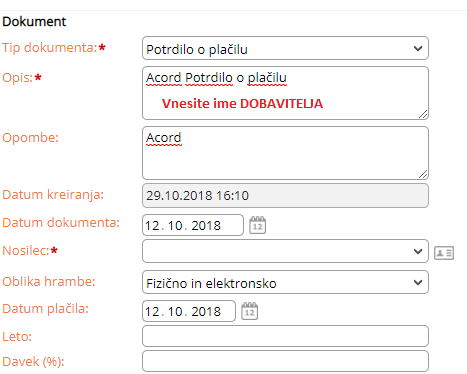Select the Datum dokumenta date field
This screenshot has height=374, width=467.
point(193,225)
